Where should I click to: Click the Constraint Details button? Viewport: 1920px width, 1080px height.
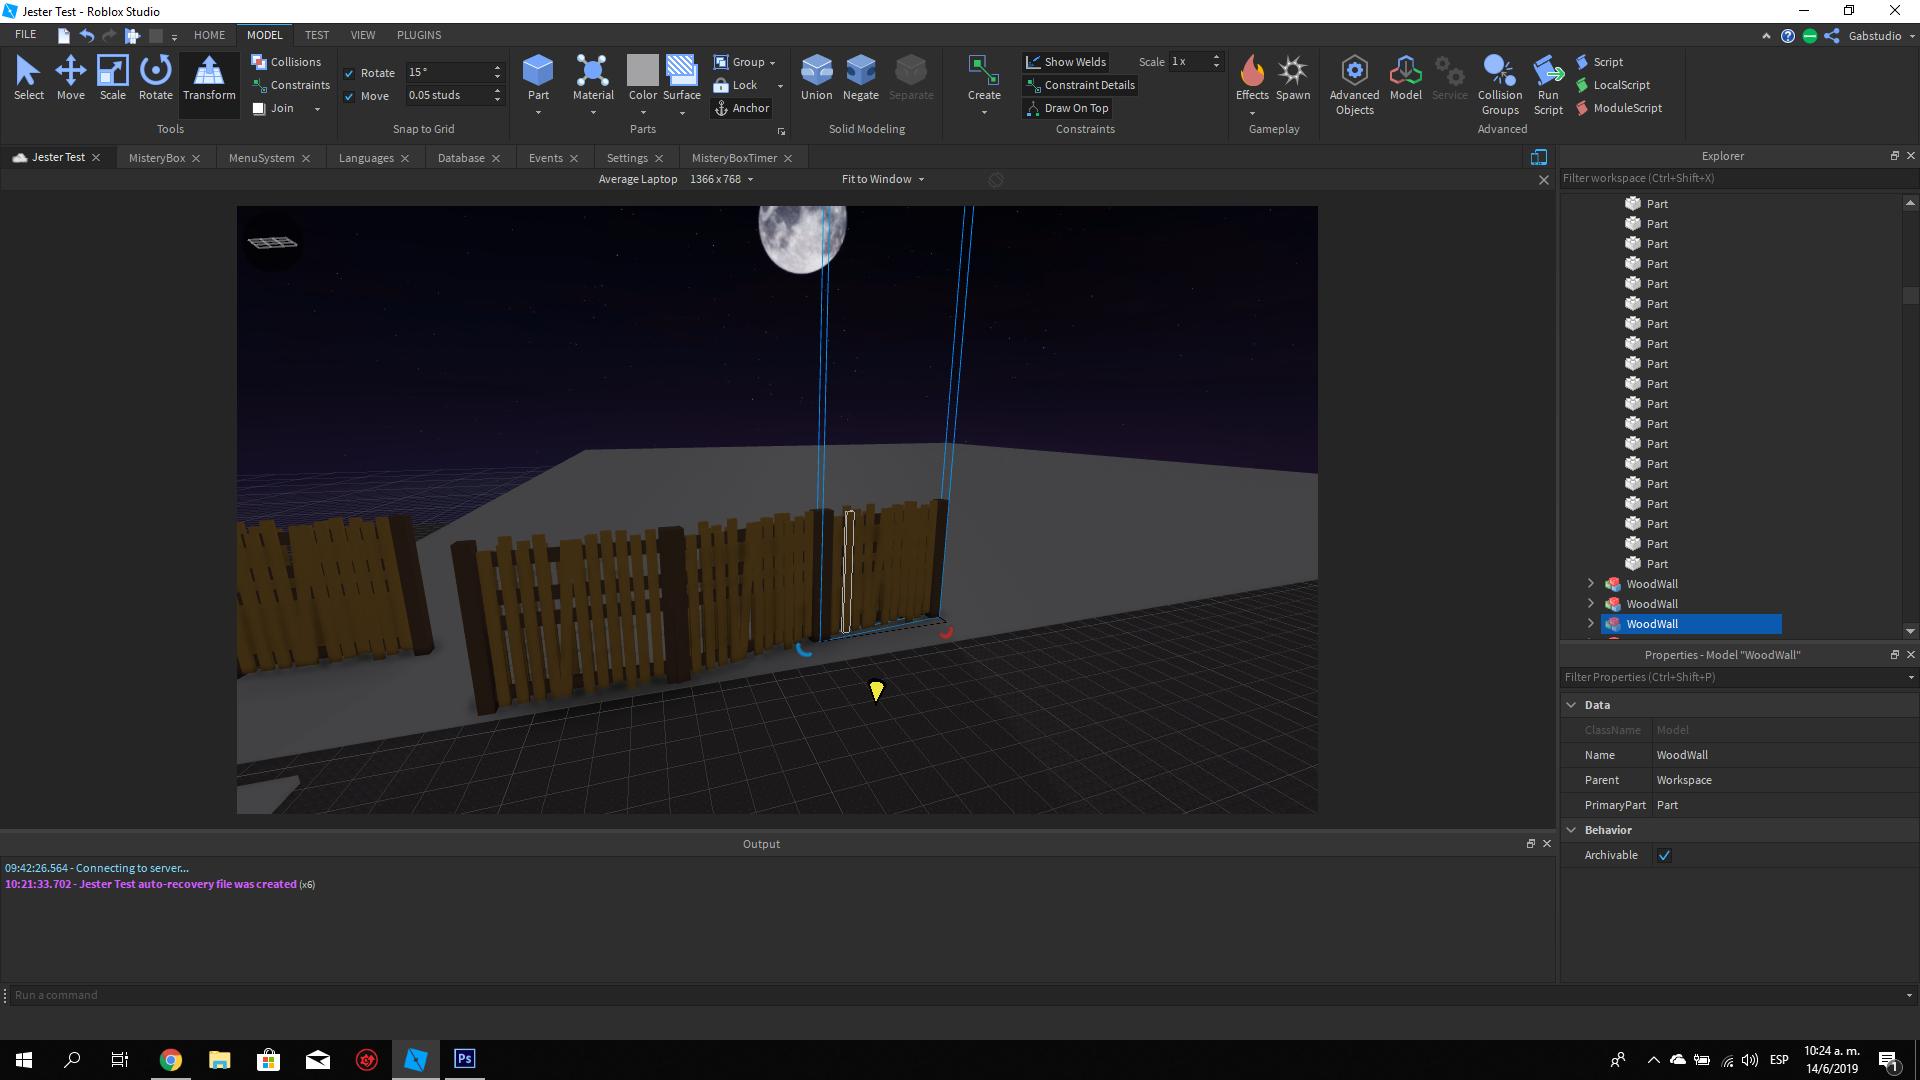point(1080,85)
